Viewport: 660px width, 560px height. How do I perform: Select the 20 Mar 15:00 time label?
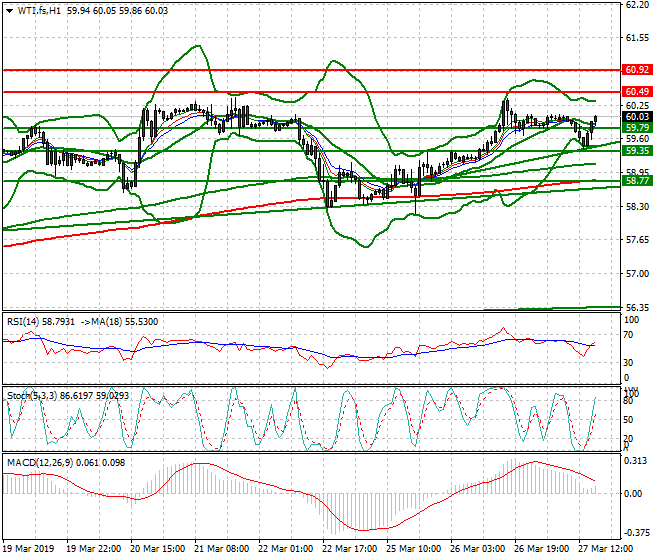point(157,549)
